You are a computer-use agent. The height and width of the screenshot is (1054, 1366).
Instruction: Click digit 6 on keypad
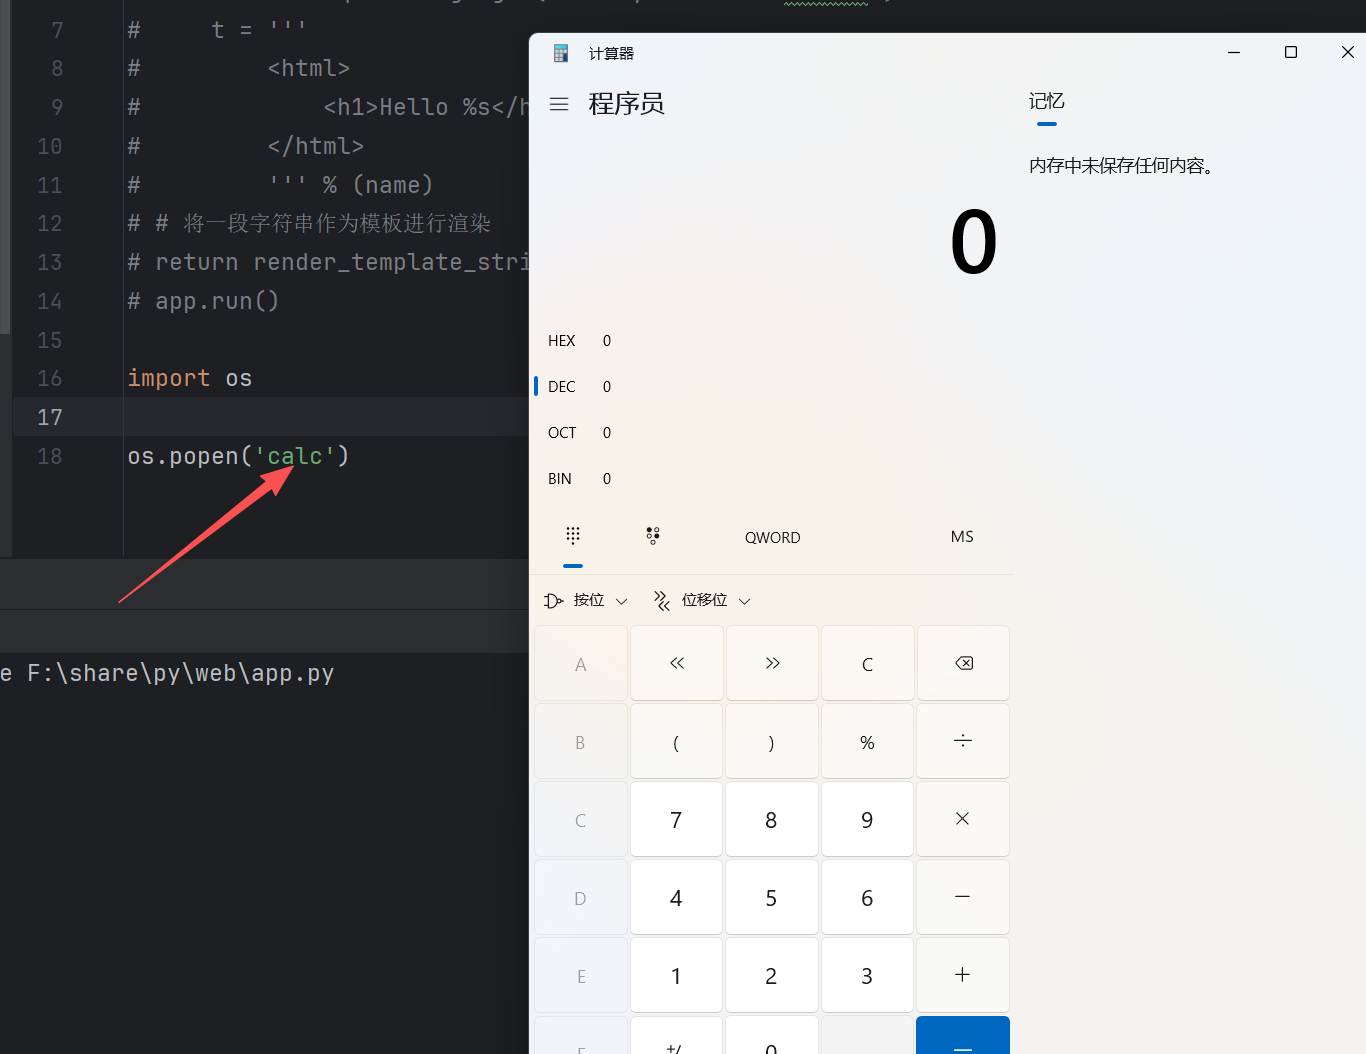pyautogui.click(x=867, y=897)
